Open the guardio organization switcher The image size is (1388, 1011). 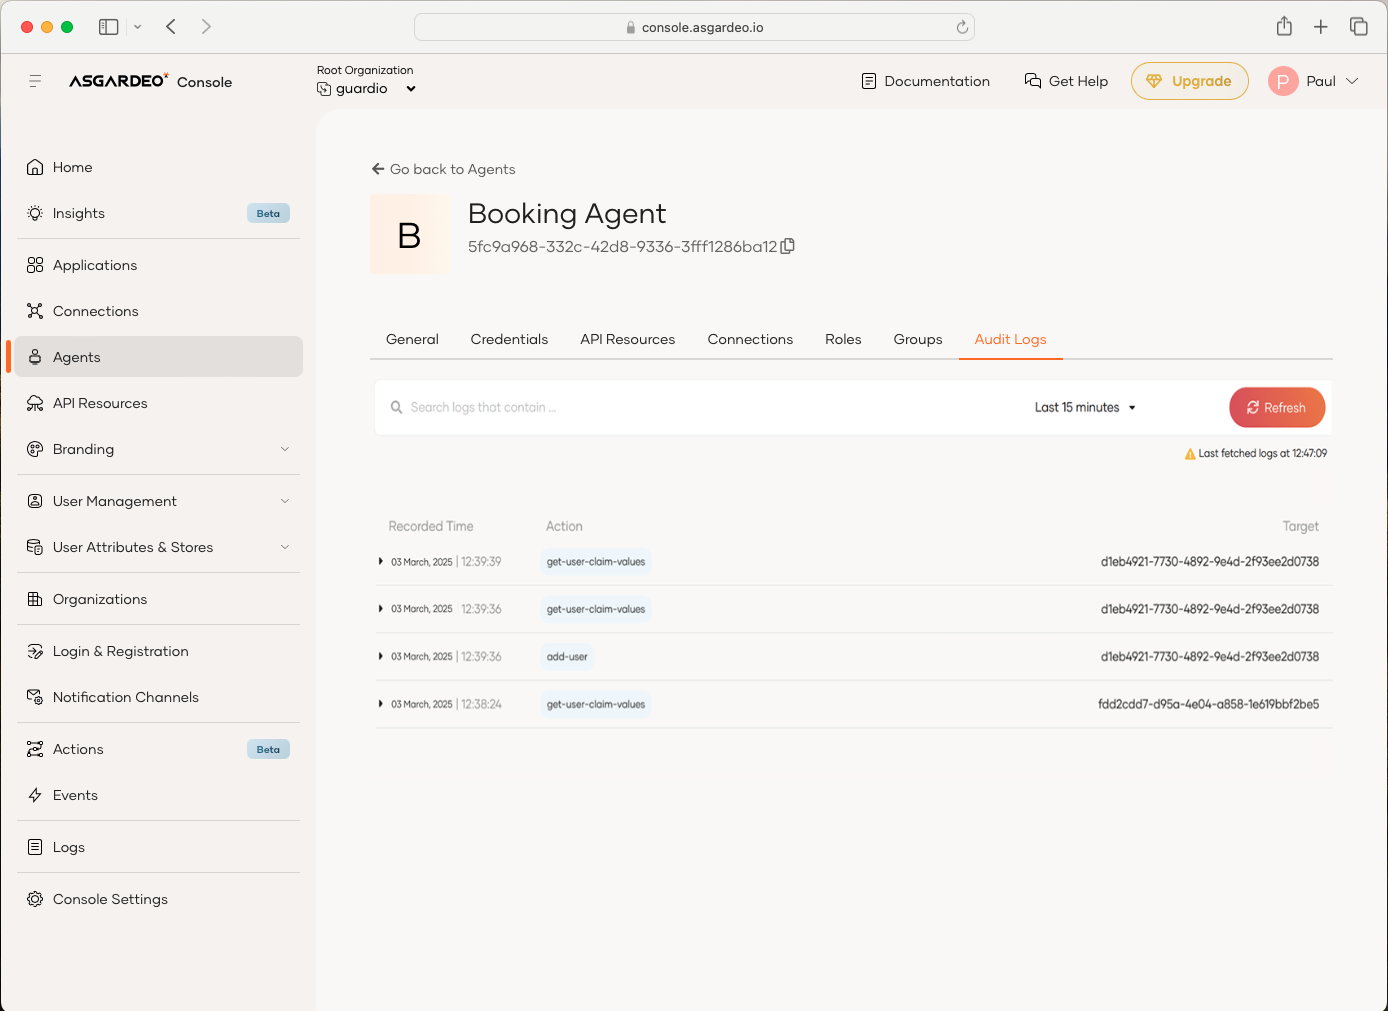point(366,89)
